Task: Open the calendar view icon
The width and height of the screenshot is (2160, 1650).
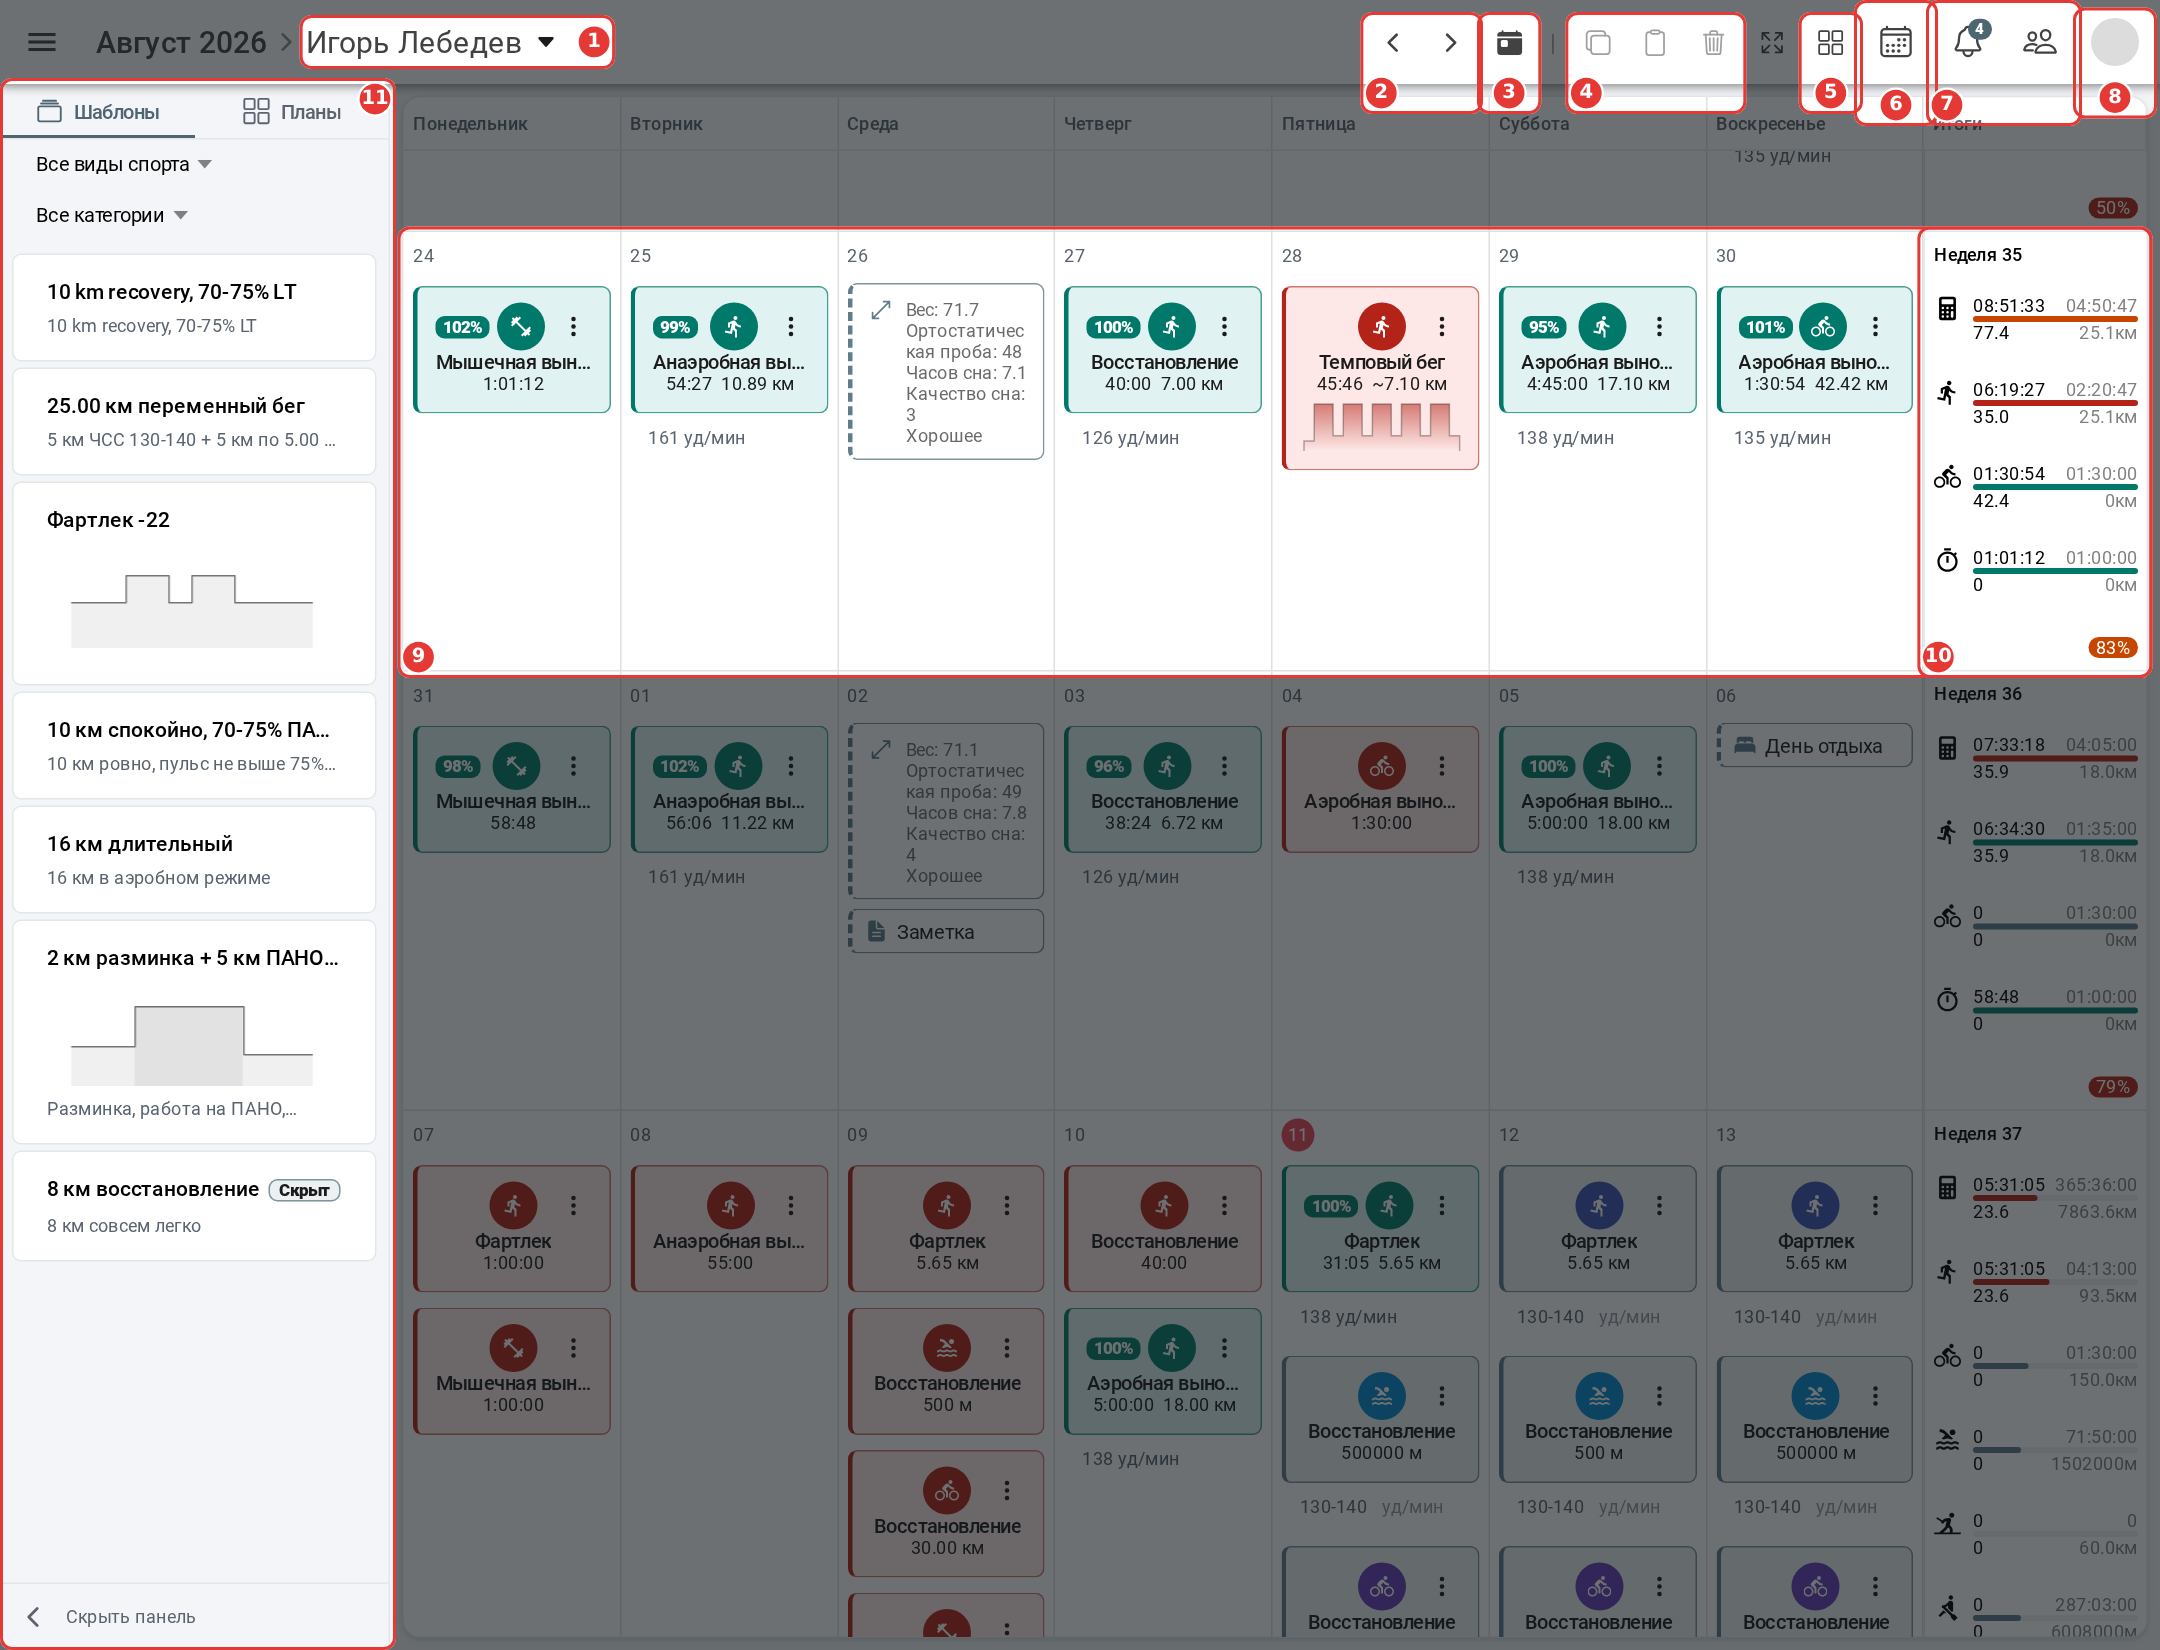Action: [x=1895, y=42]
